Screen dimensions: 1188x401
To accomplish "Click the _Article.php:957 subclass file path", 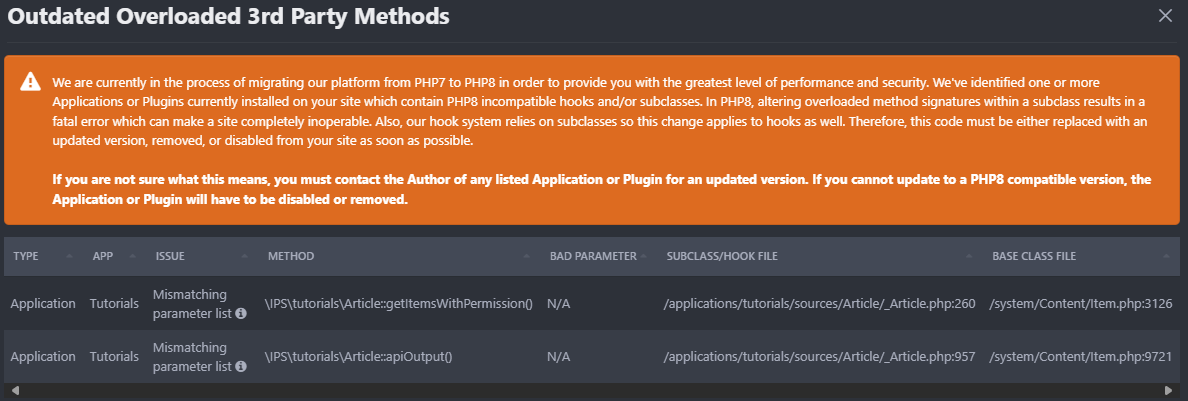I will point(819,357).
